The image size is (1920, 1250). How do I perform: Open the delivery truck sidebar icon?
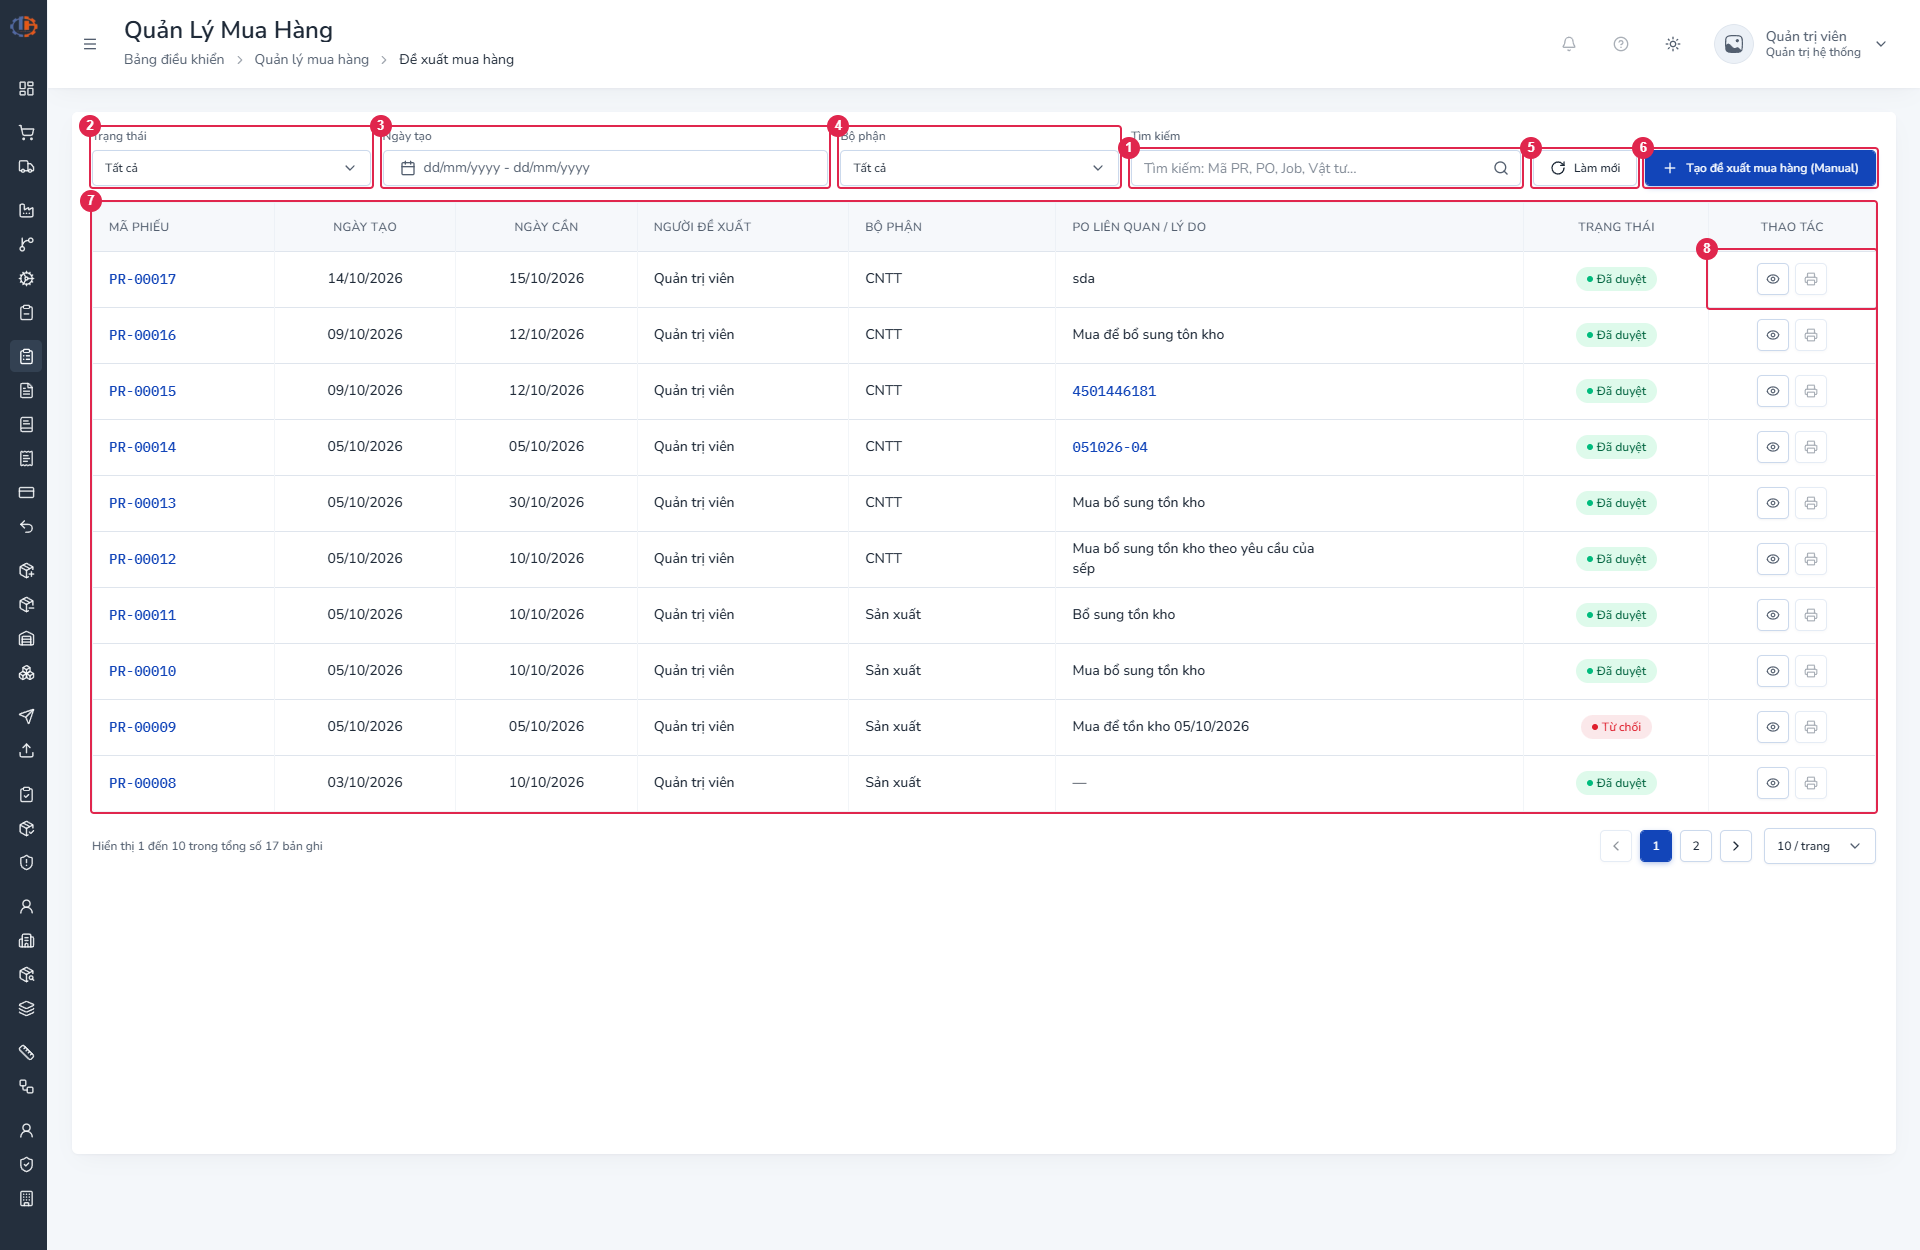click(x=27, y=166)
